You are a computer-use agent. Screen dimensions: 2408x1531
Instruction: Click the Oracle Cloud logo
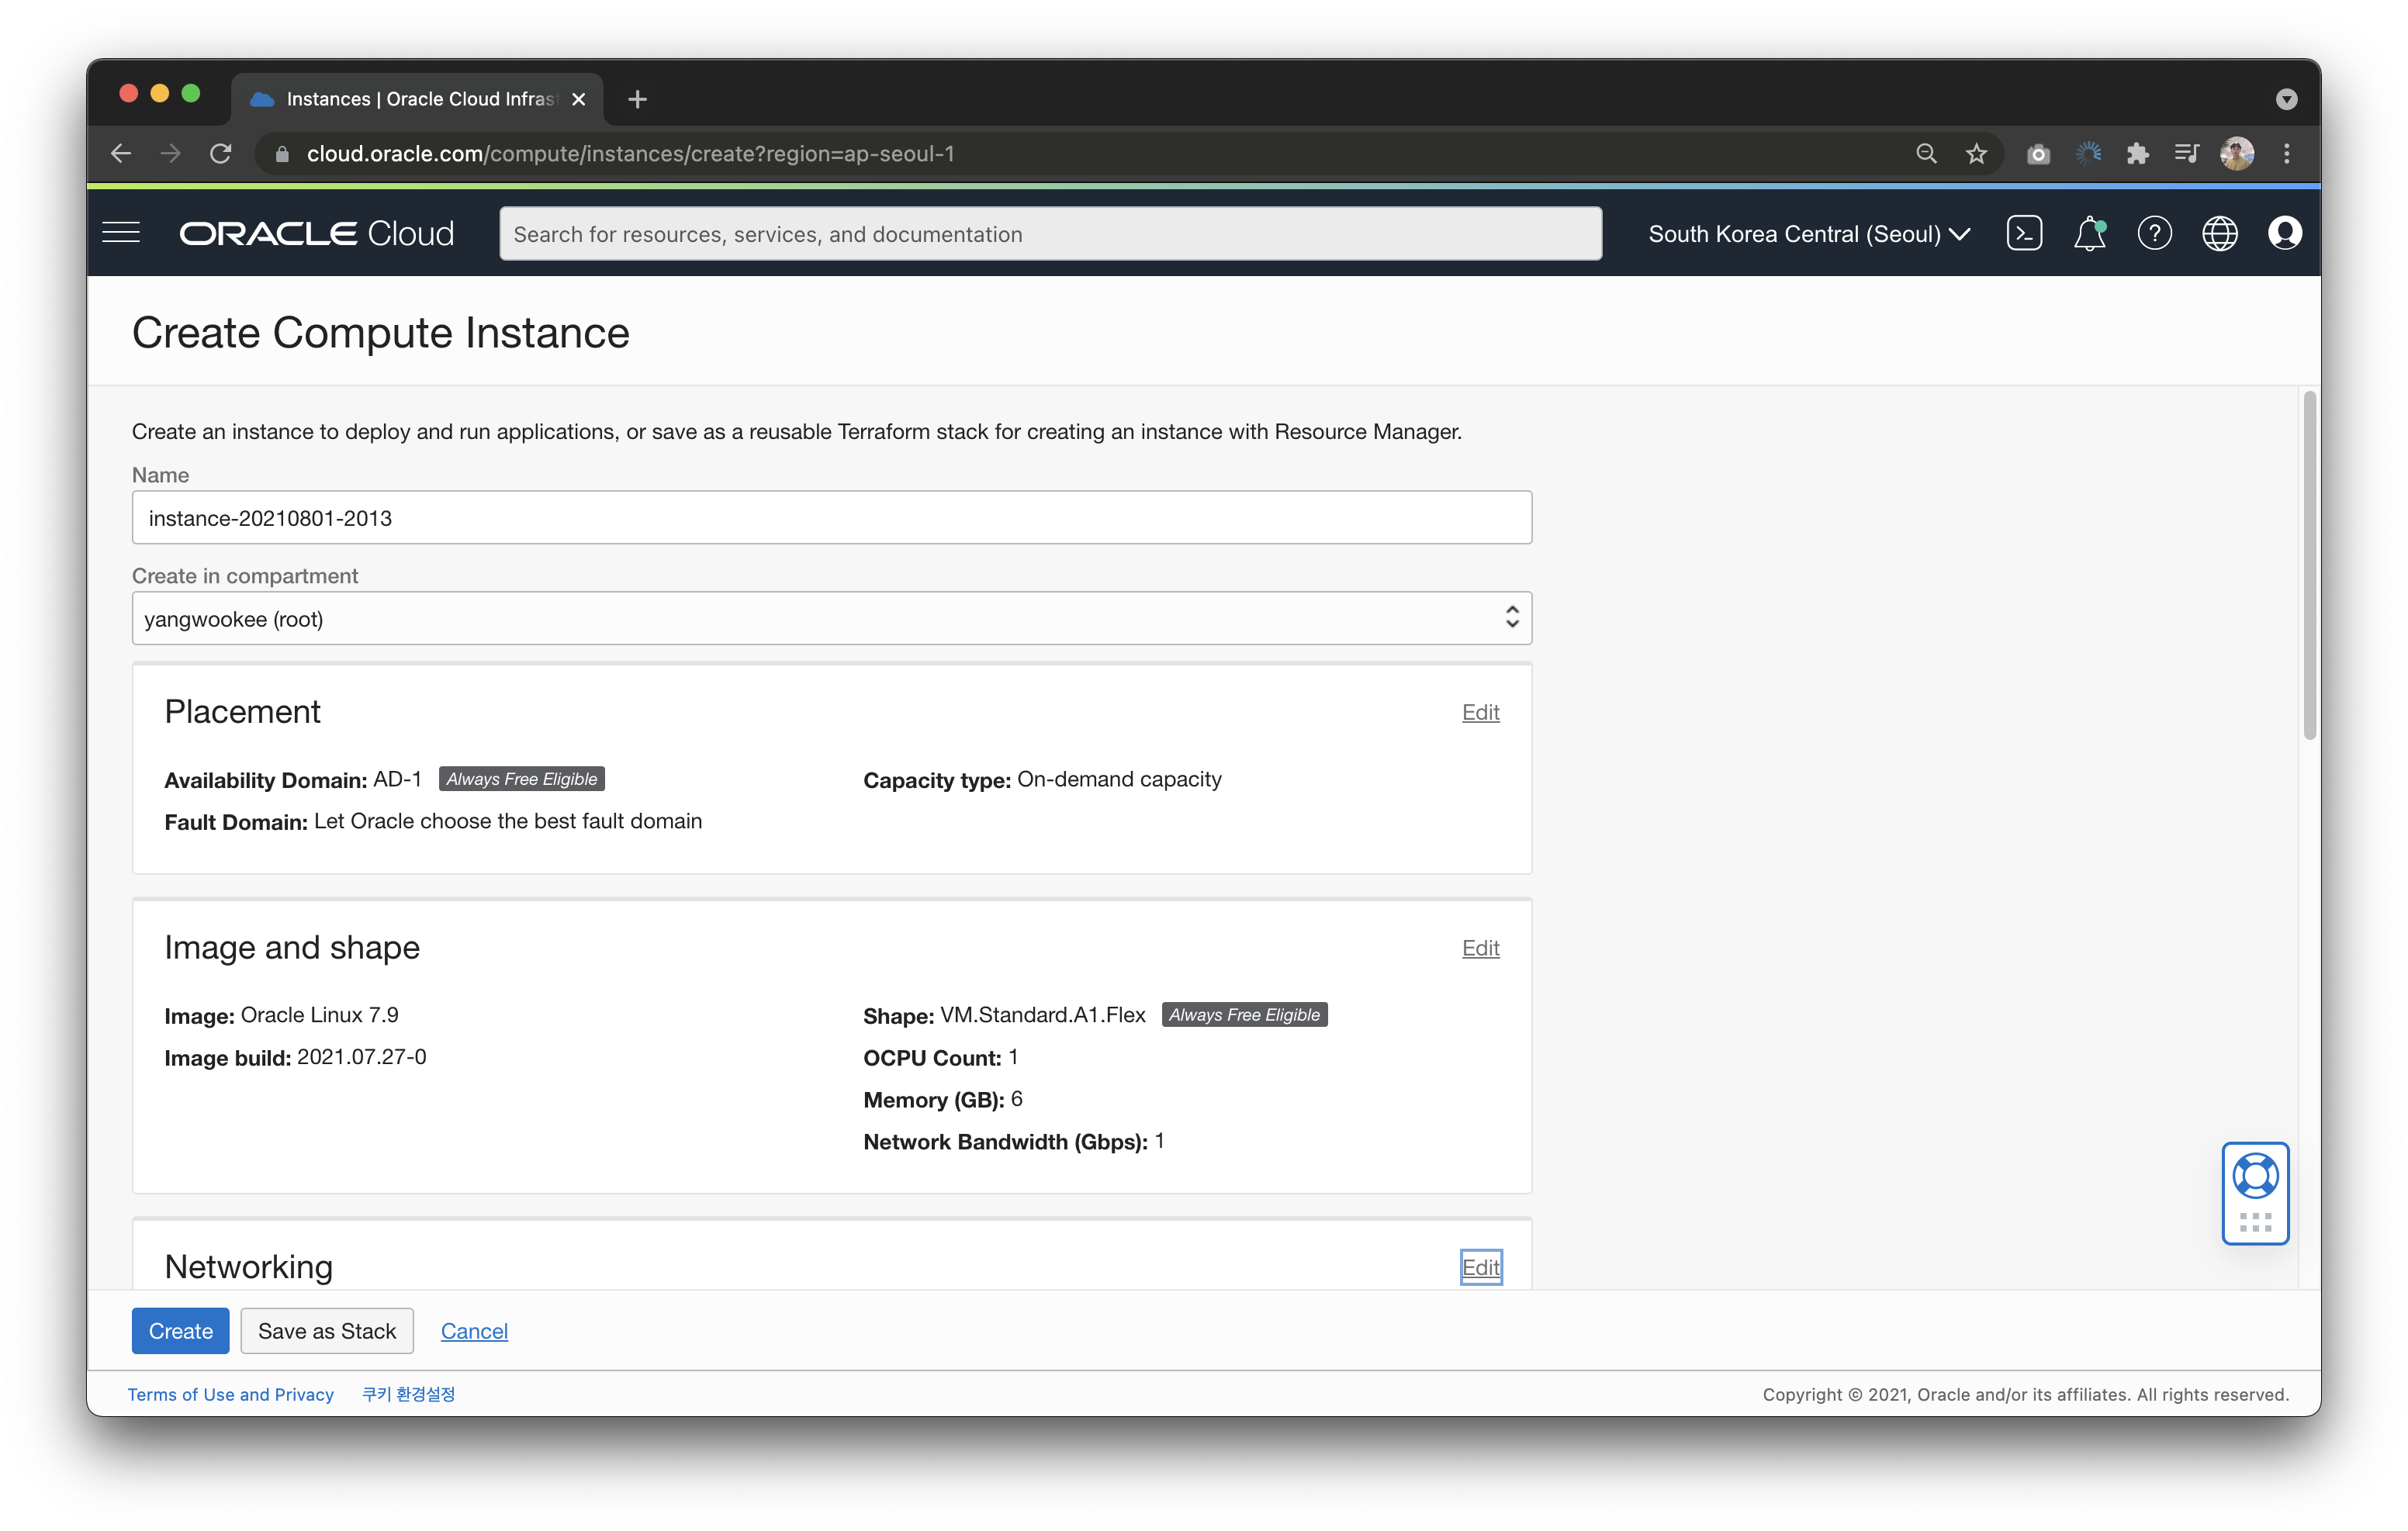point(316,233)
